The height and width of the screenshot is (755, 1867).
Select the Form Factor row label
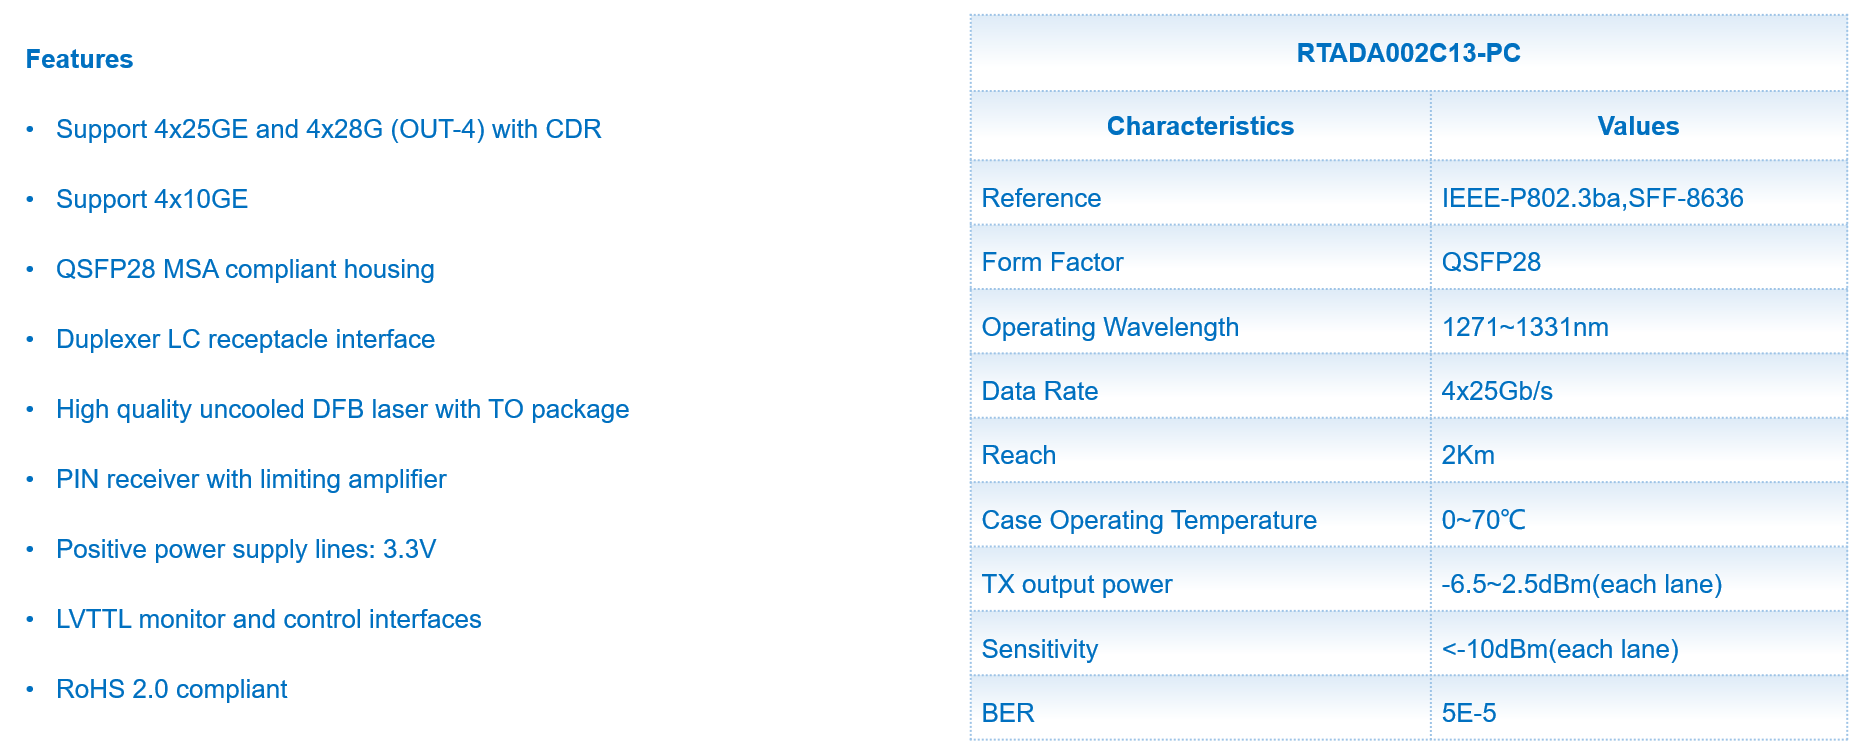(1052, 262)
